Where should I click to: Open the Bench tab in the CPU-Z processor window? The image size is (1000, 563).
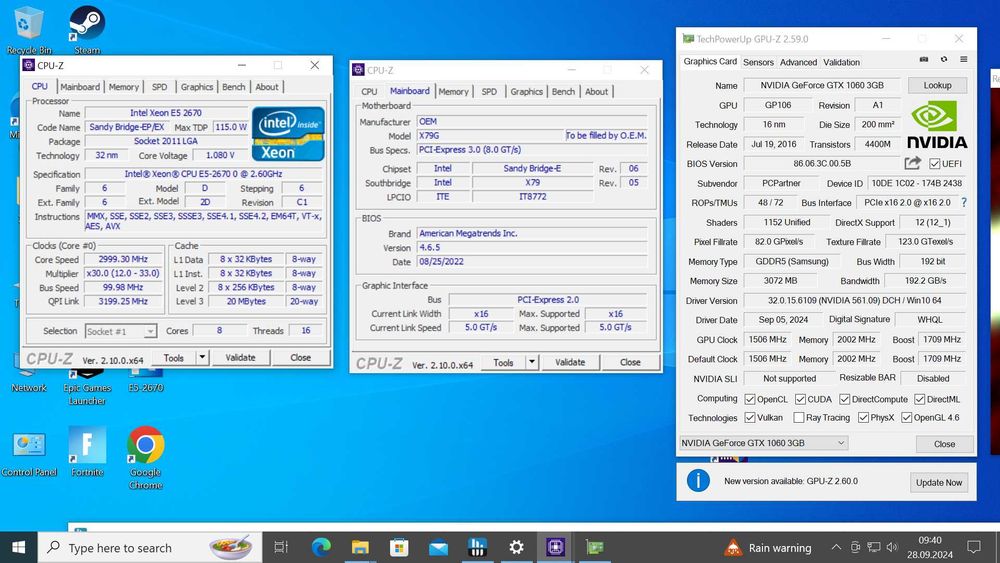[x=234, y=87]
